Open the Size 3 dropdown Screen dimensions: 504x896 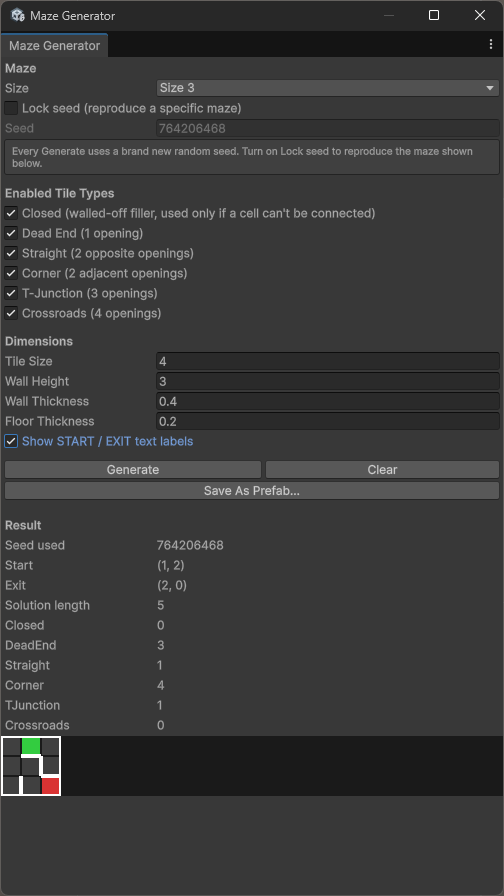[x=327, y=88]
